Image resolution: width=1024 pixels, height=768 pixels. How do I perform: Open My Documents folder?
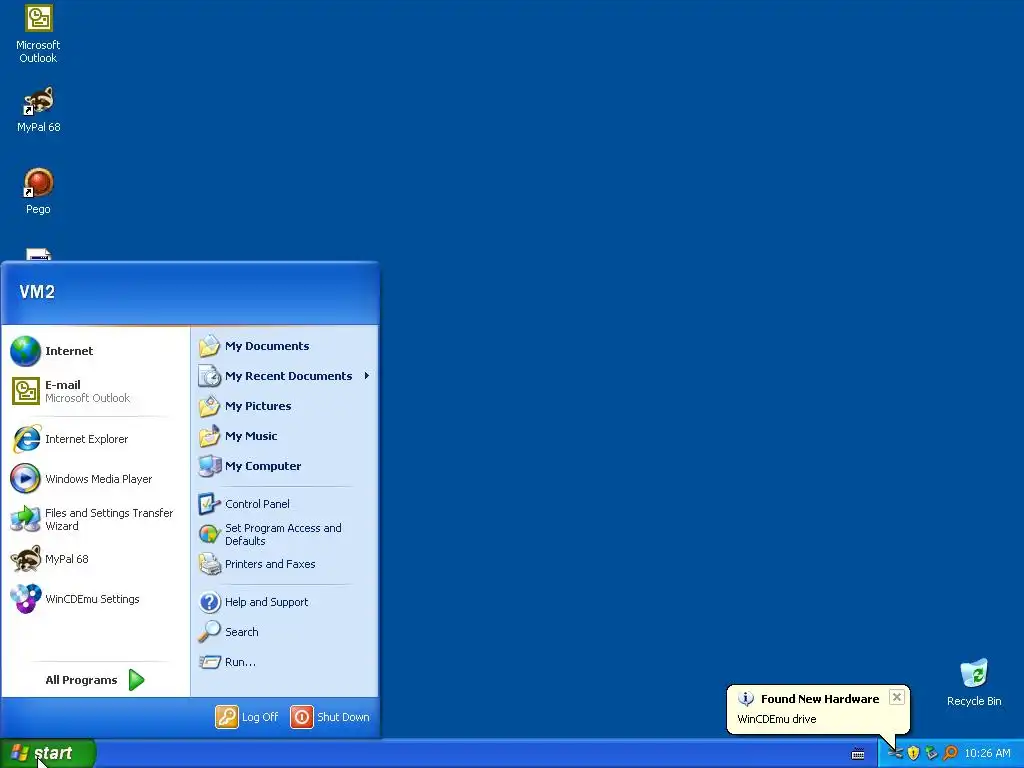click(285, 346)
